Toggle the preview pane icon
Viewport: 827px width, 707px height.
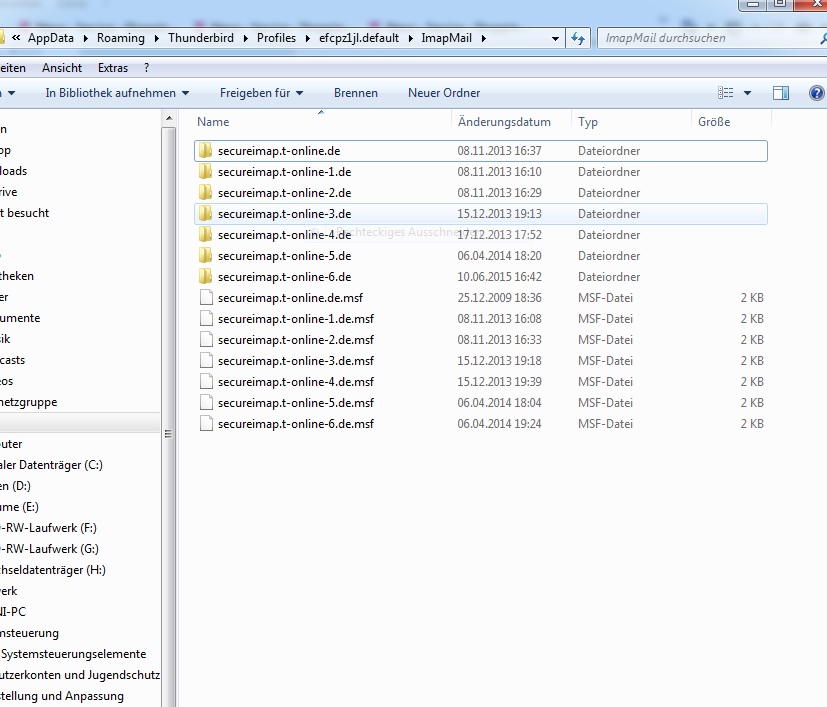pyautogui.click(x=781, y=93)
